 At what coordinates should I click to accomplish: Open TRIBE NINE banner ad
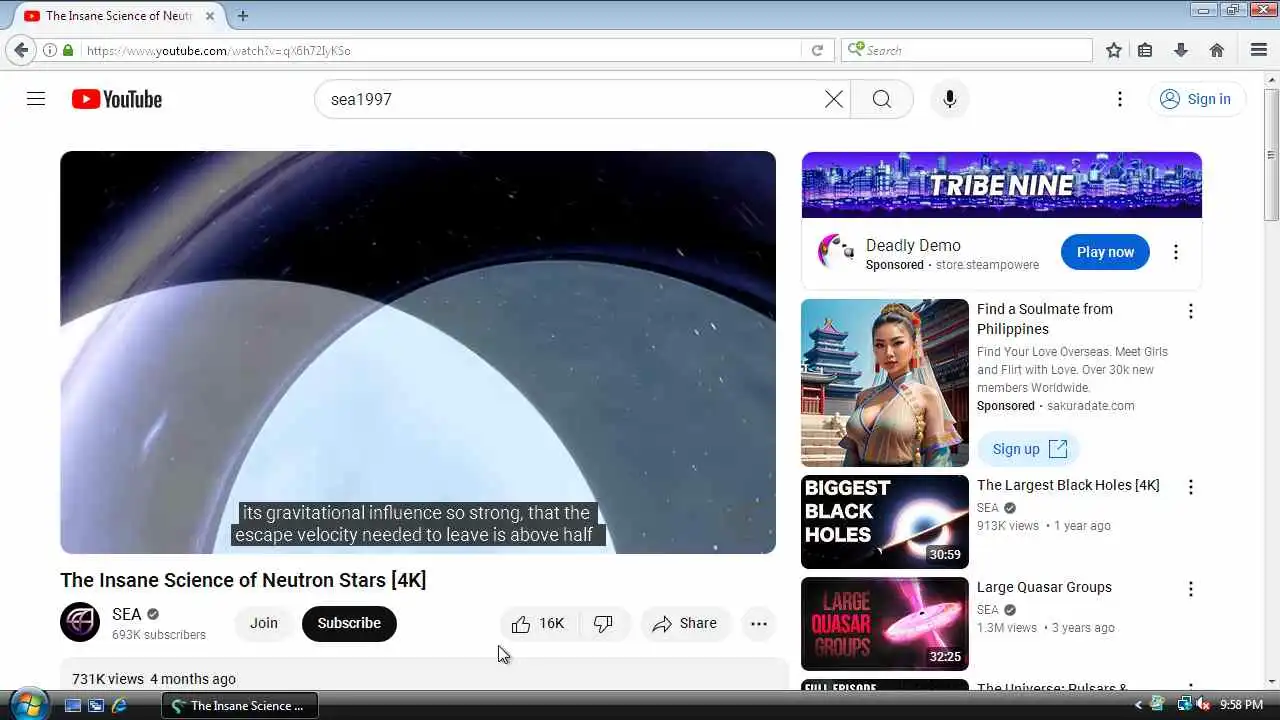pyautogui.click(x=1001, y=185)
